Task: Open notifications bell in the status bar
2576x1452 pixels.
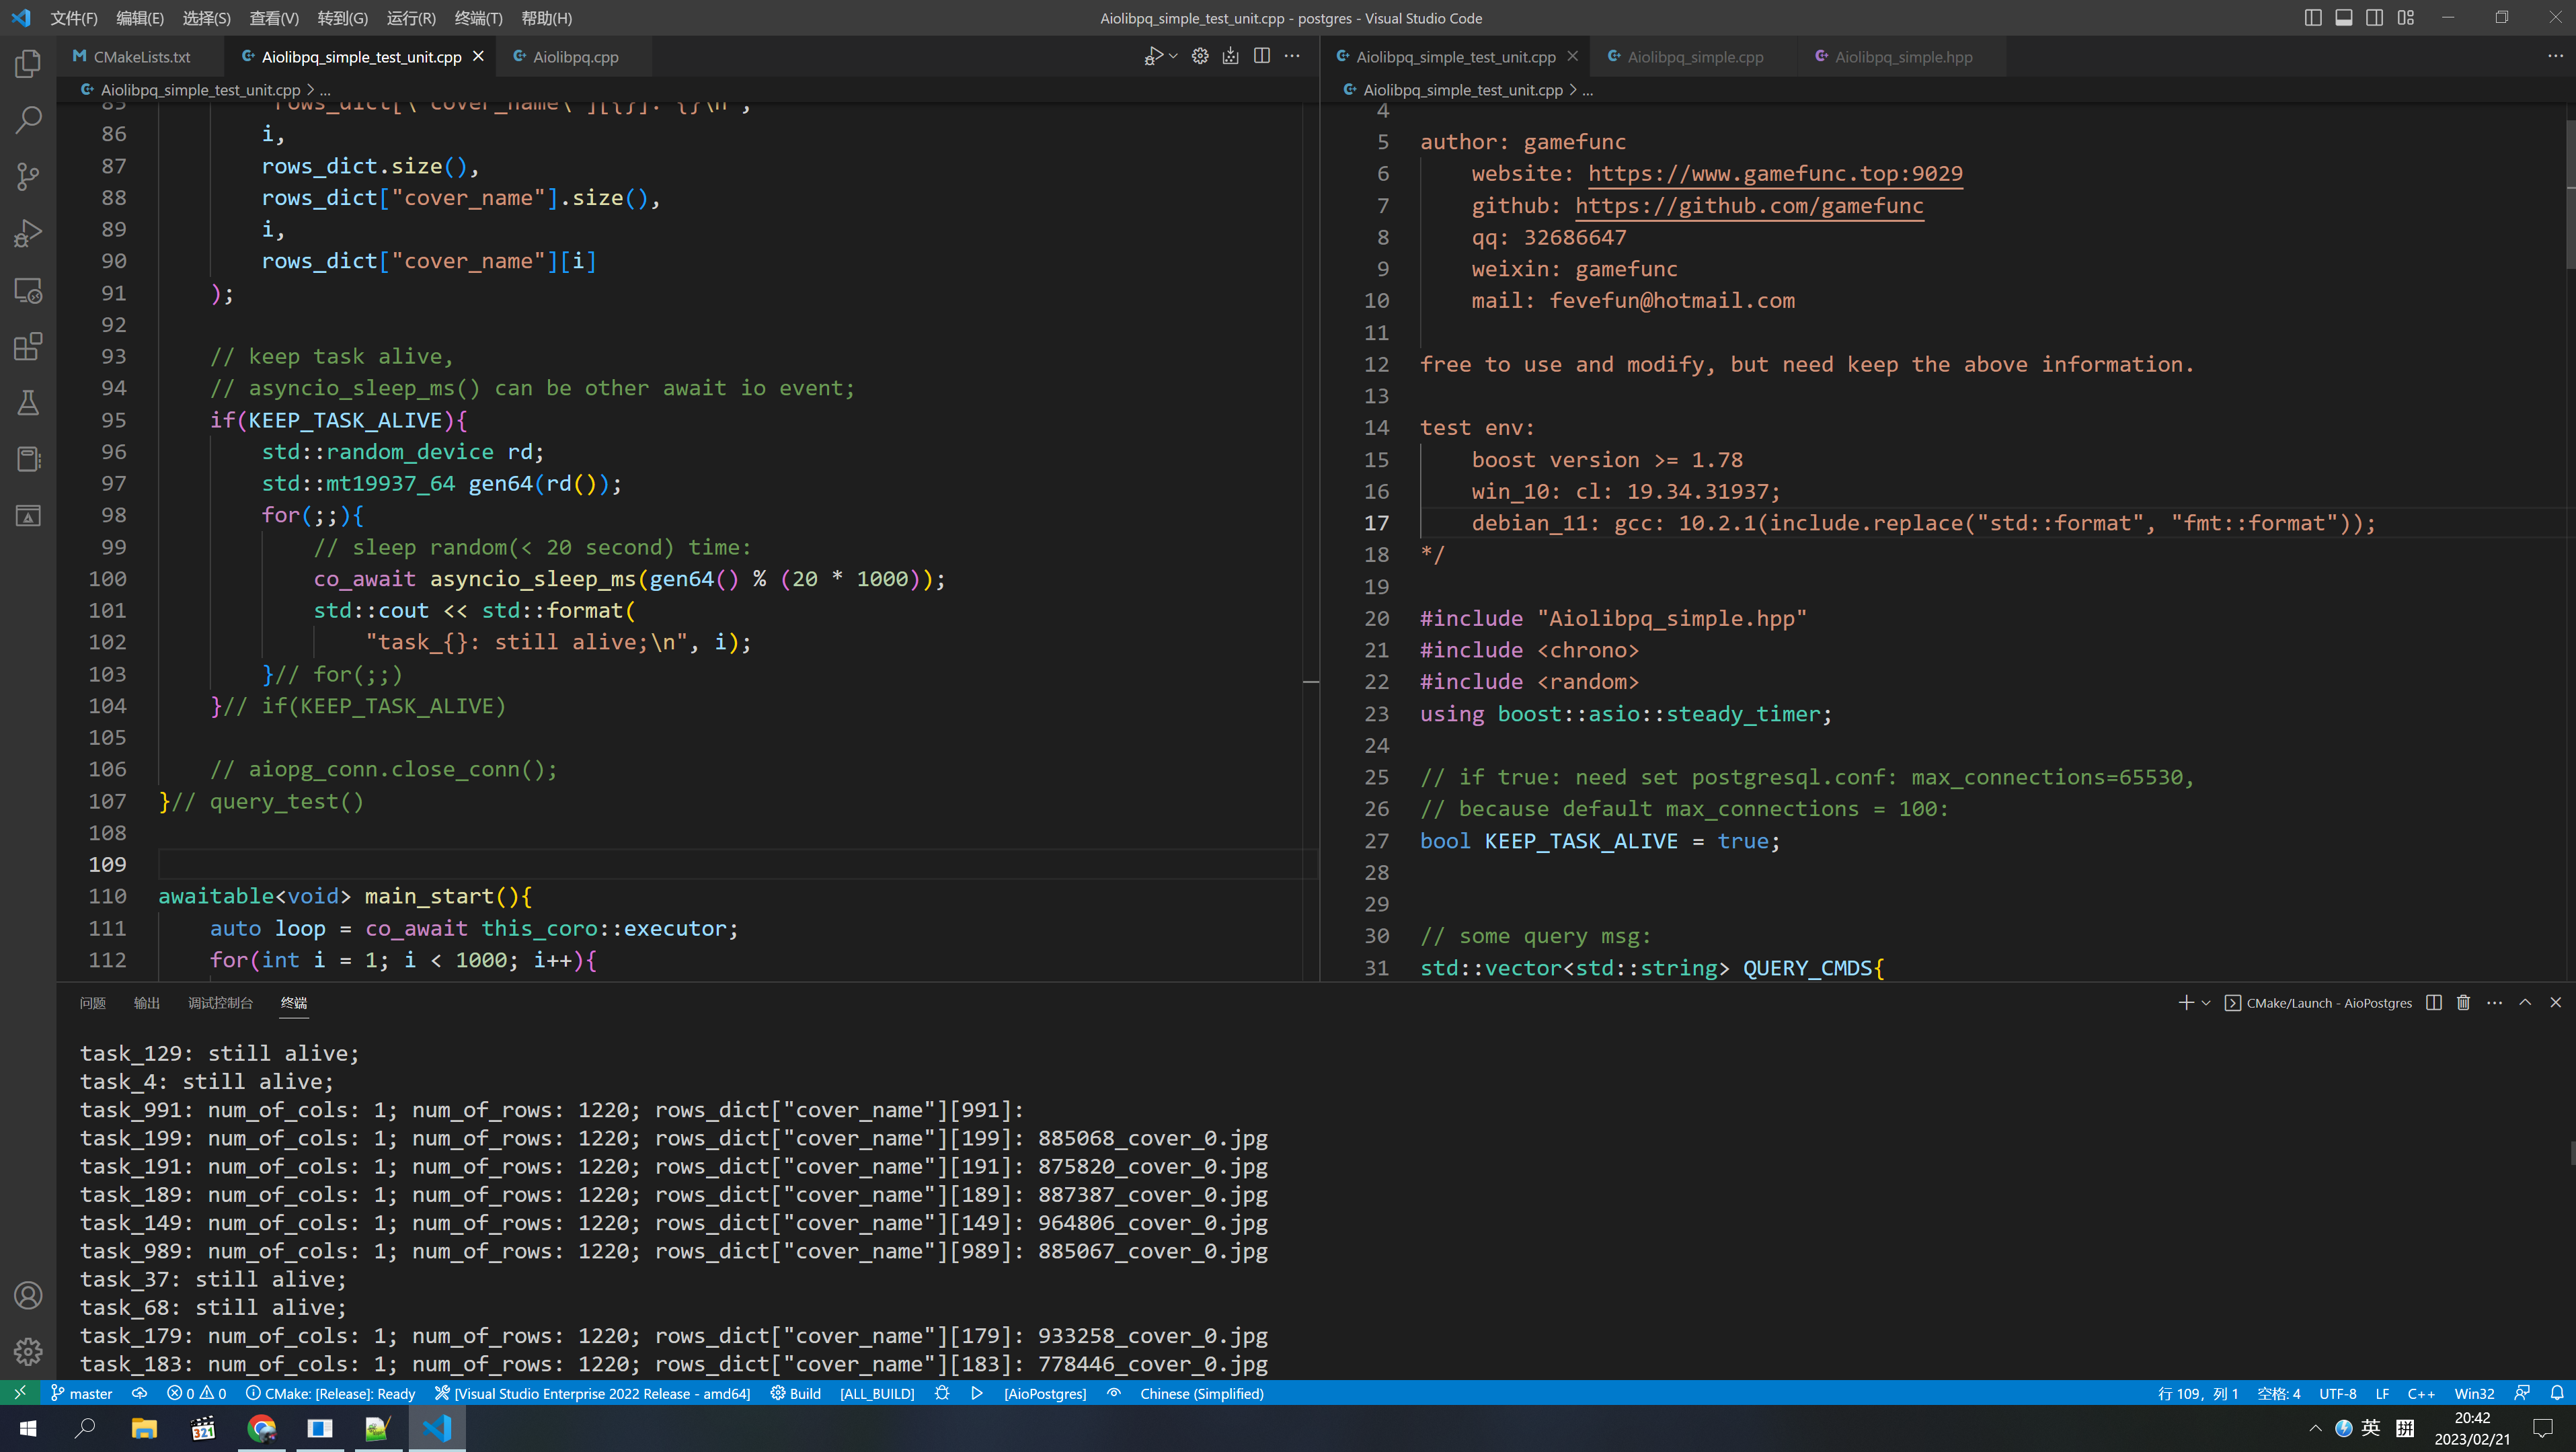Action: point(2557,1393)
